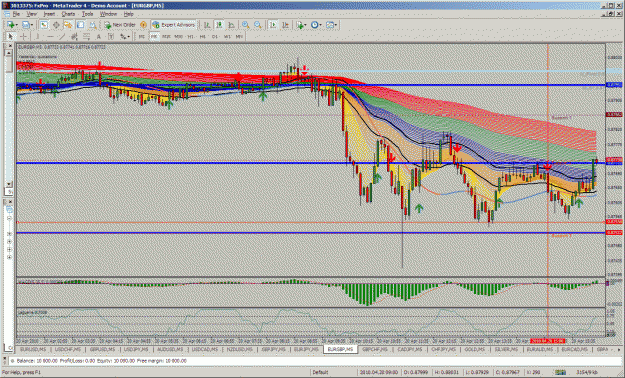
Task: Select the Fibonacci retracement tool
Action: (x=86, y=37)
